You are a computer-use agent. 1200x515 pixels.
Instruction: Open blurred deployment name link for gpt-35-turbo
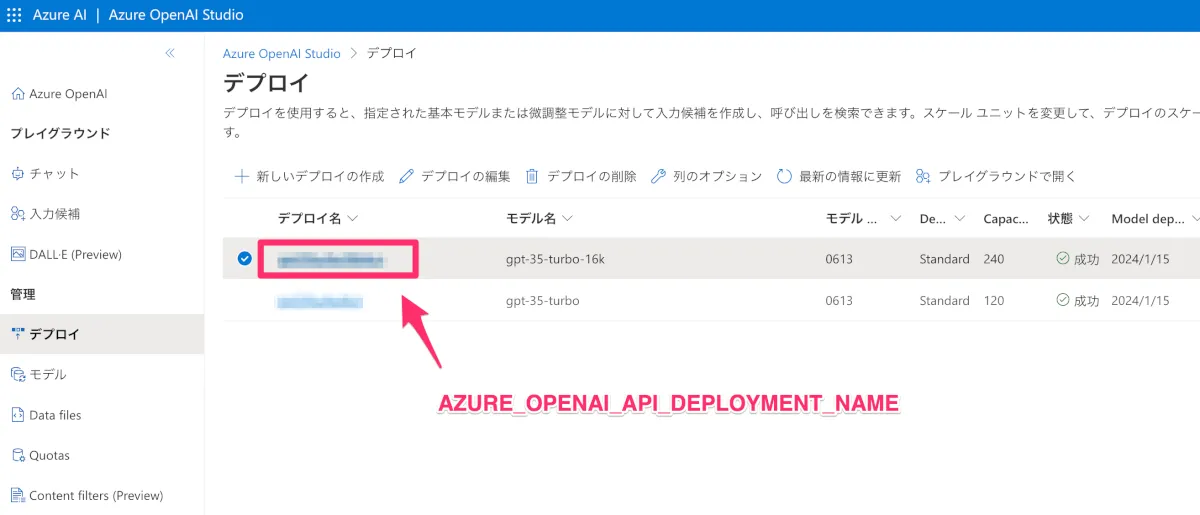320,300
